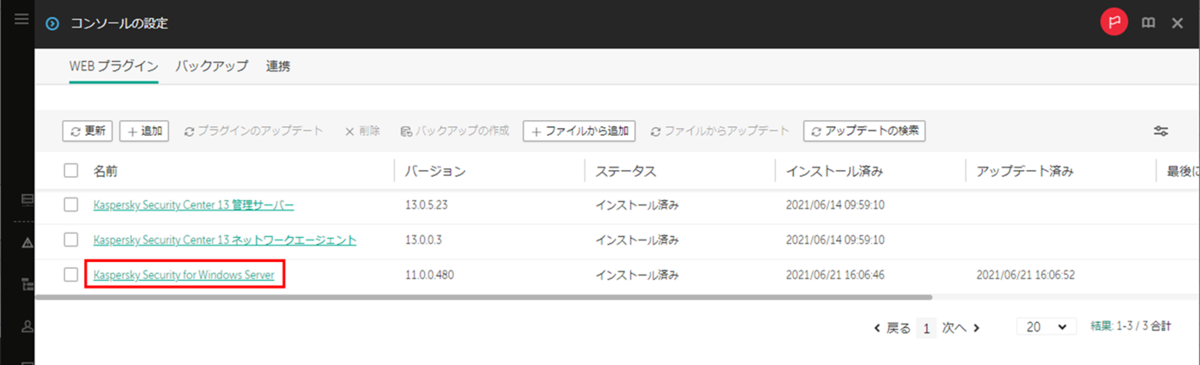Sort by インストール済み column header
This screenshot has width=1200, height=365.
[834, 171]
